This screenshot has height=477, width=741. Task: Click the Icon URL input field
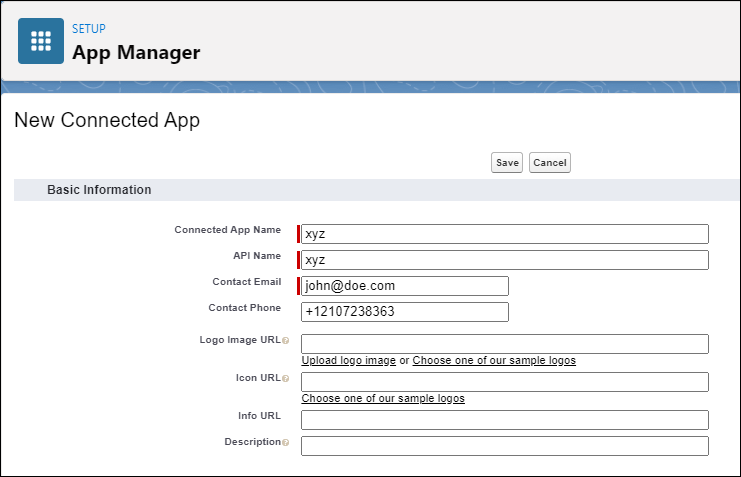[x=505, y=382]
